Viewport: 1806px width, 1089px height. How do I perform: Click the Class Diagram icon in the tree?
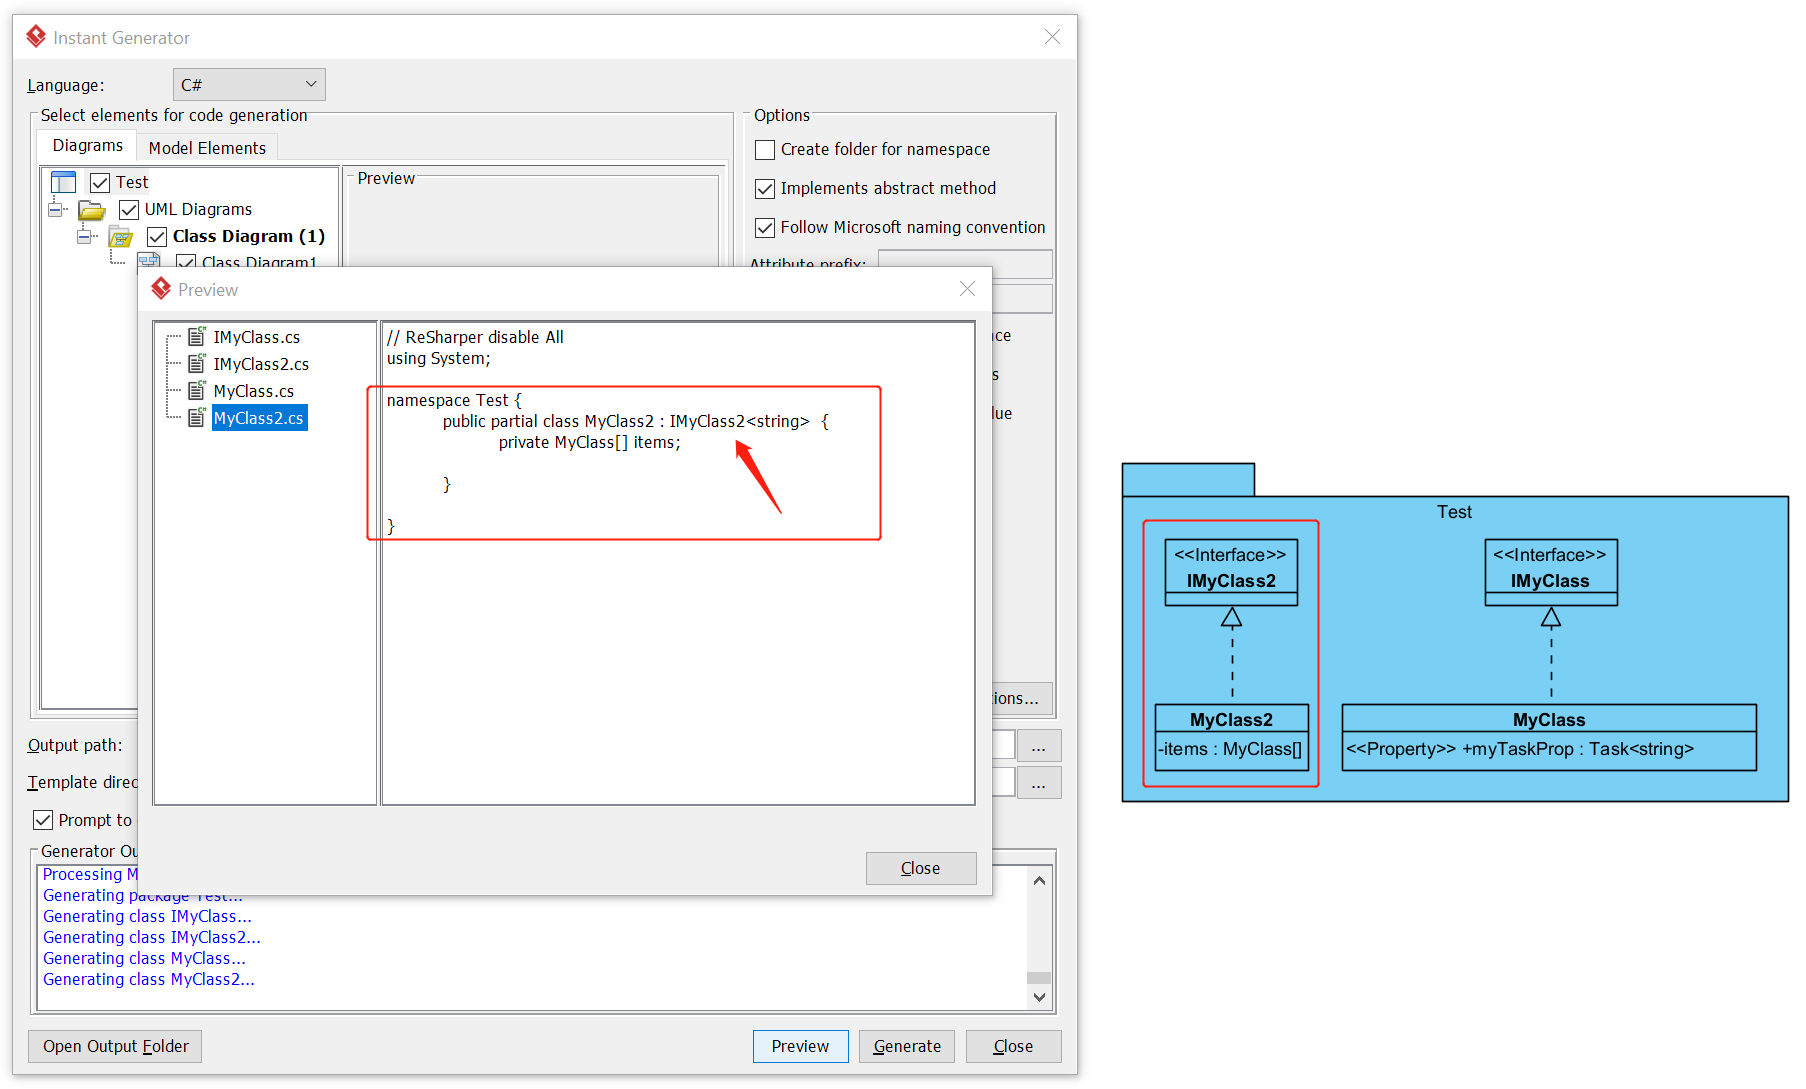(x=121, y=236)
